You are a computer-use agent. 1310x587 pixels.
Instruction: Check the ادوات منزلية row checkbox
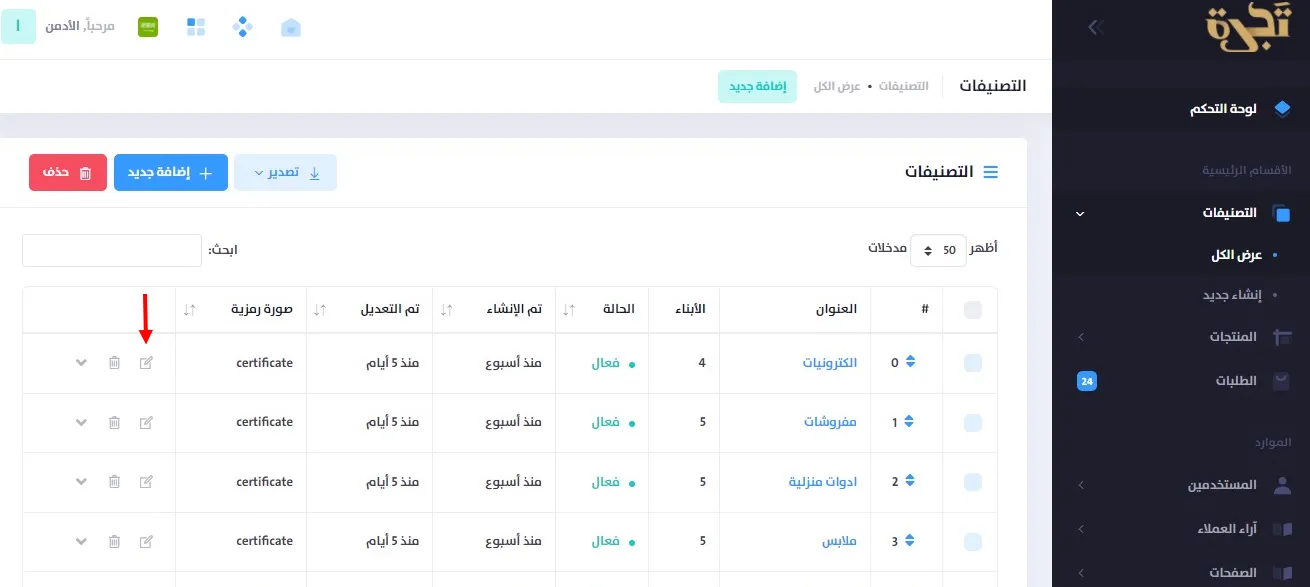(x=972, y=482)
